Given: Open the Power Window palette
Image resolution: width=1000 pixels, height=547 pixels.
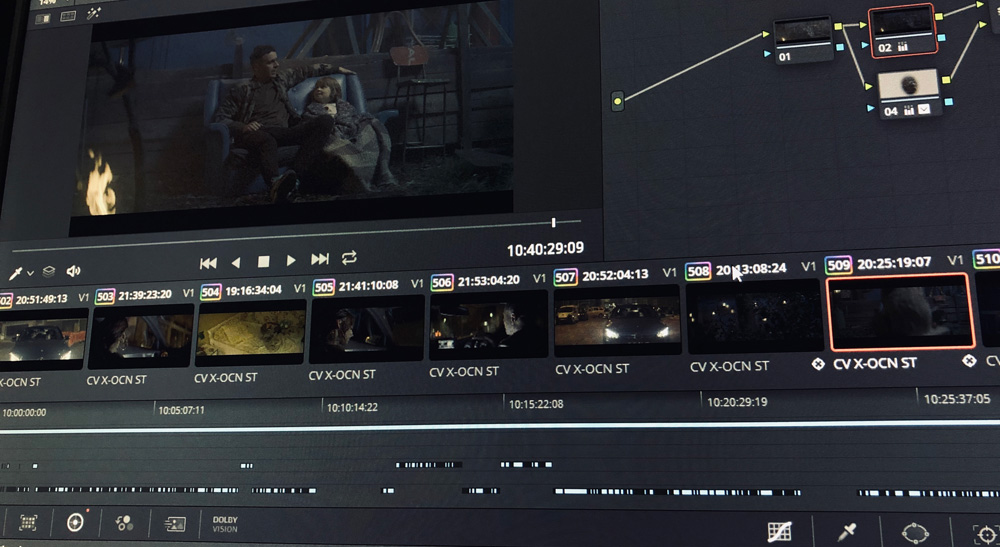Looking at the screenshot, I should click(914, 532).
